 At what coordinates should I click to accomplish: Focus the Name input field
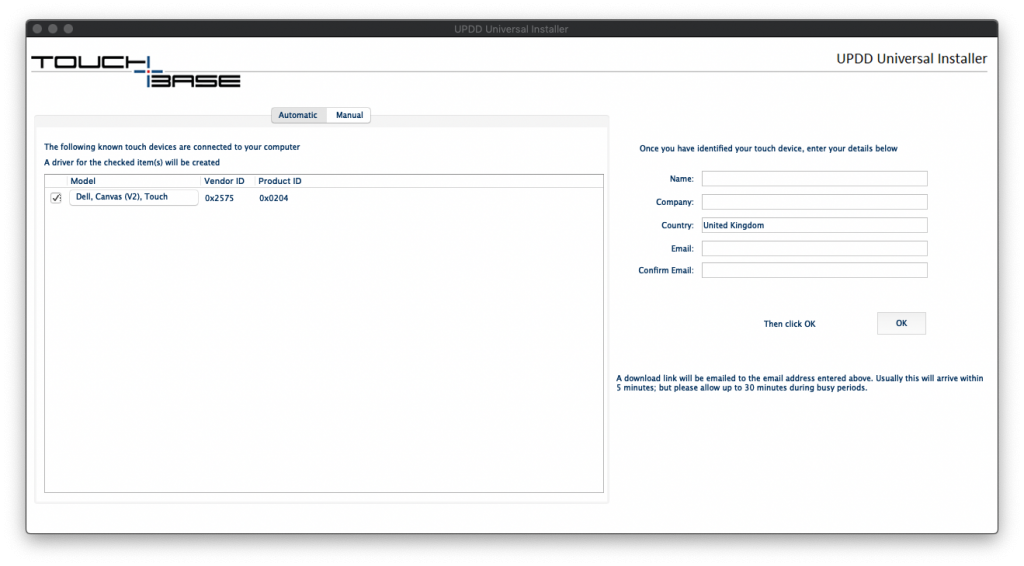[x=814, y=178]
